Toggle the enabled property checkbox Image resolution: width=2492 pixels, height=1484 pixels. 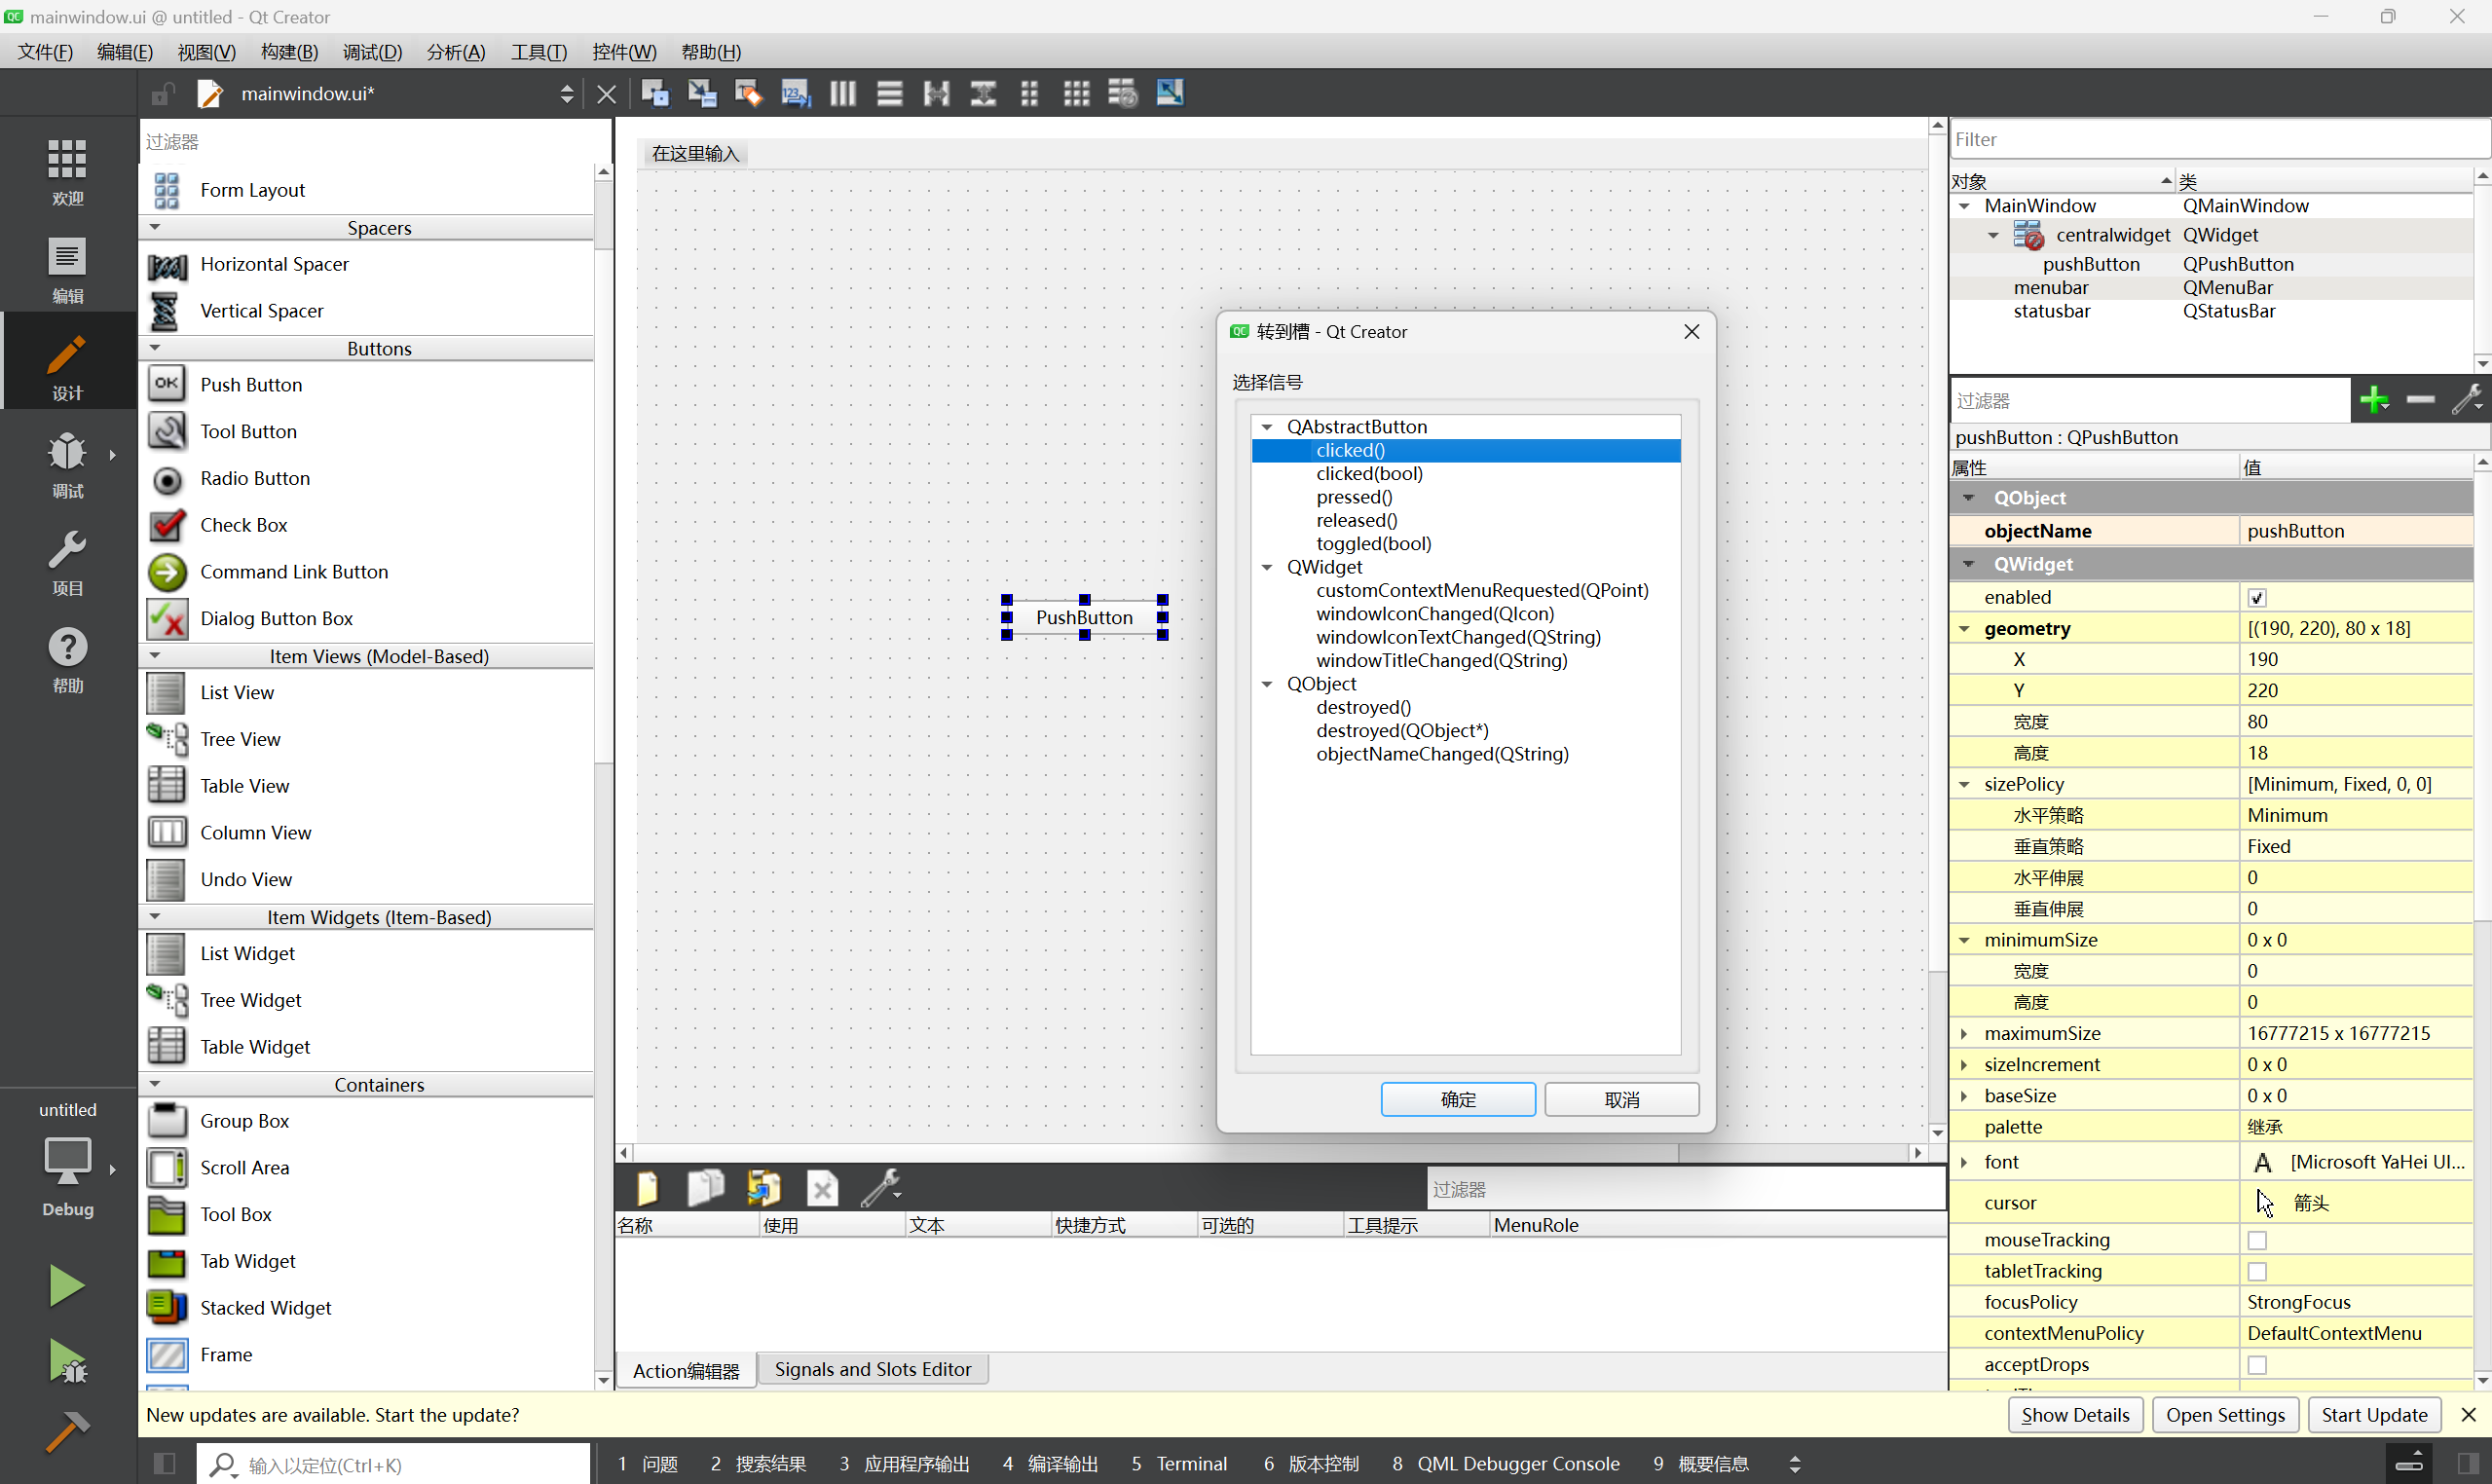(x=2257, y=598)
